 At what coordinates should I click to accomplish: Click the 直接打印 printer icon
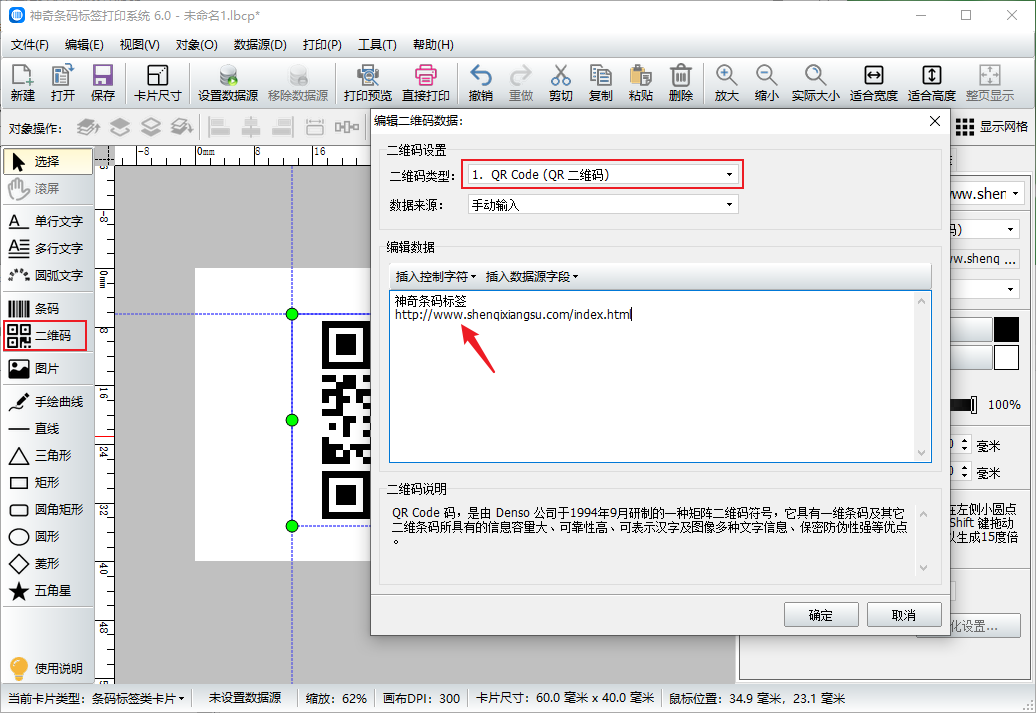[426, 83]
